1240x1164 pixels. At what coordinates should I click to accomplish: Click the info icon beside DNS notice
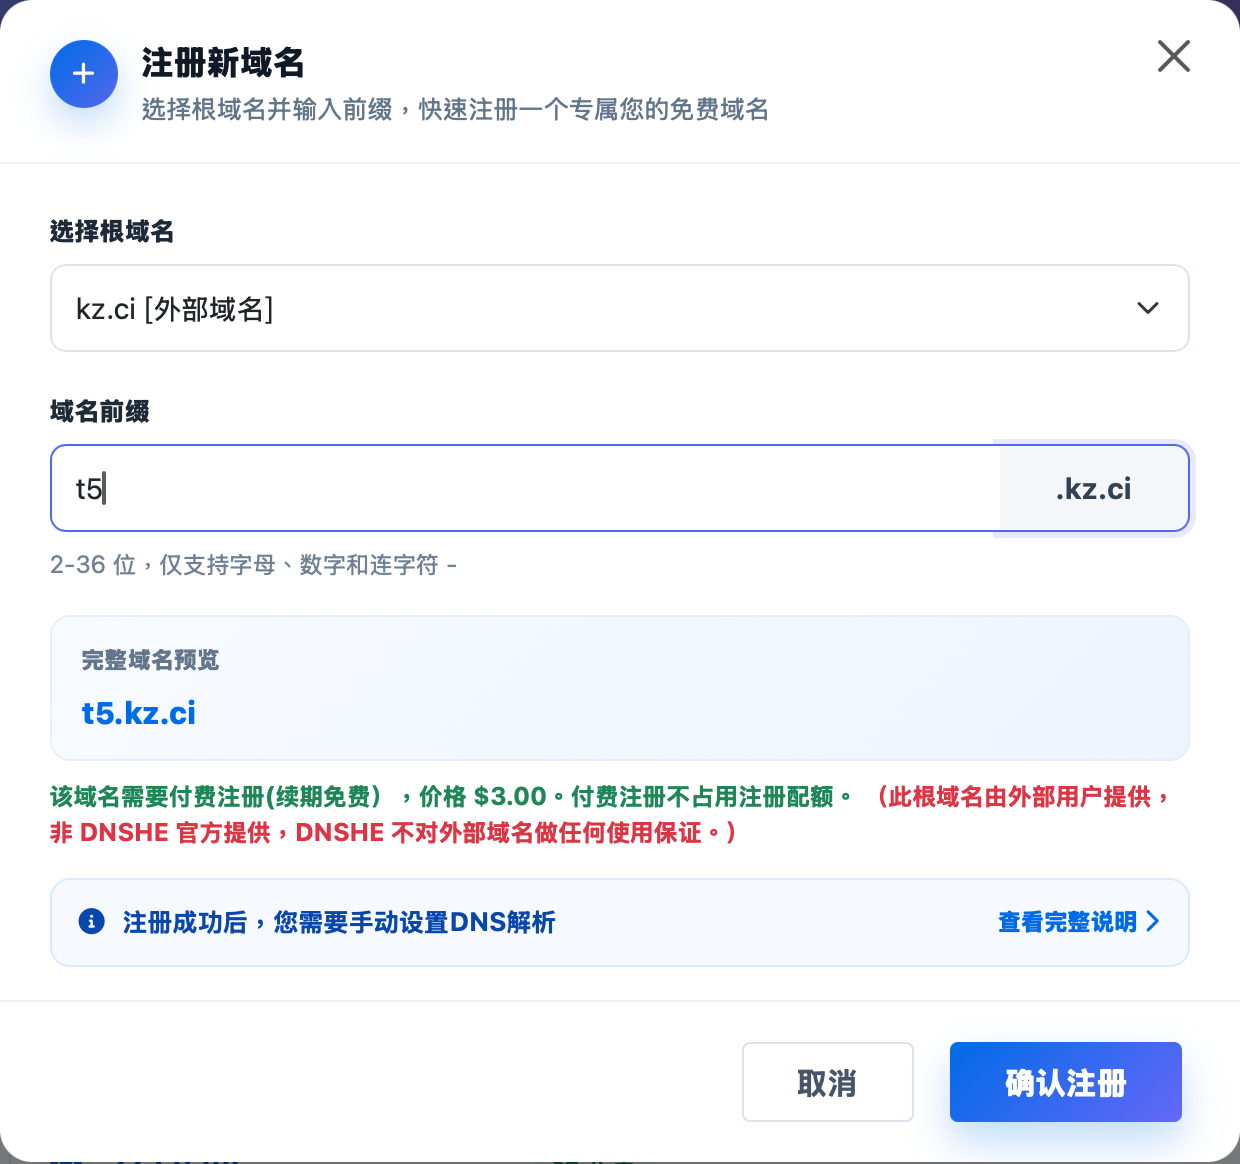(92, 921)
